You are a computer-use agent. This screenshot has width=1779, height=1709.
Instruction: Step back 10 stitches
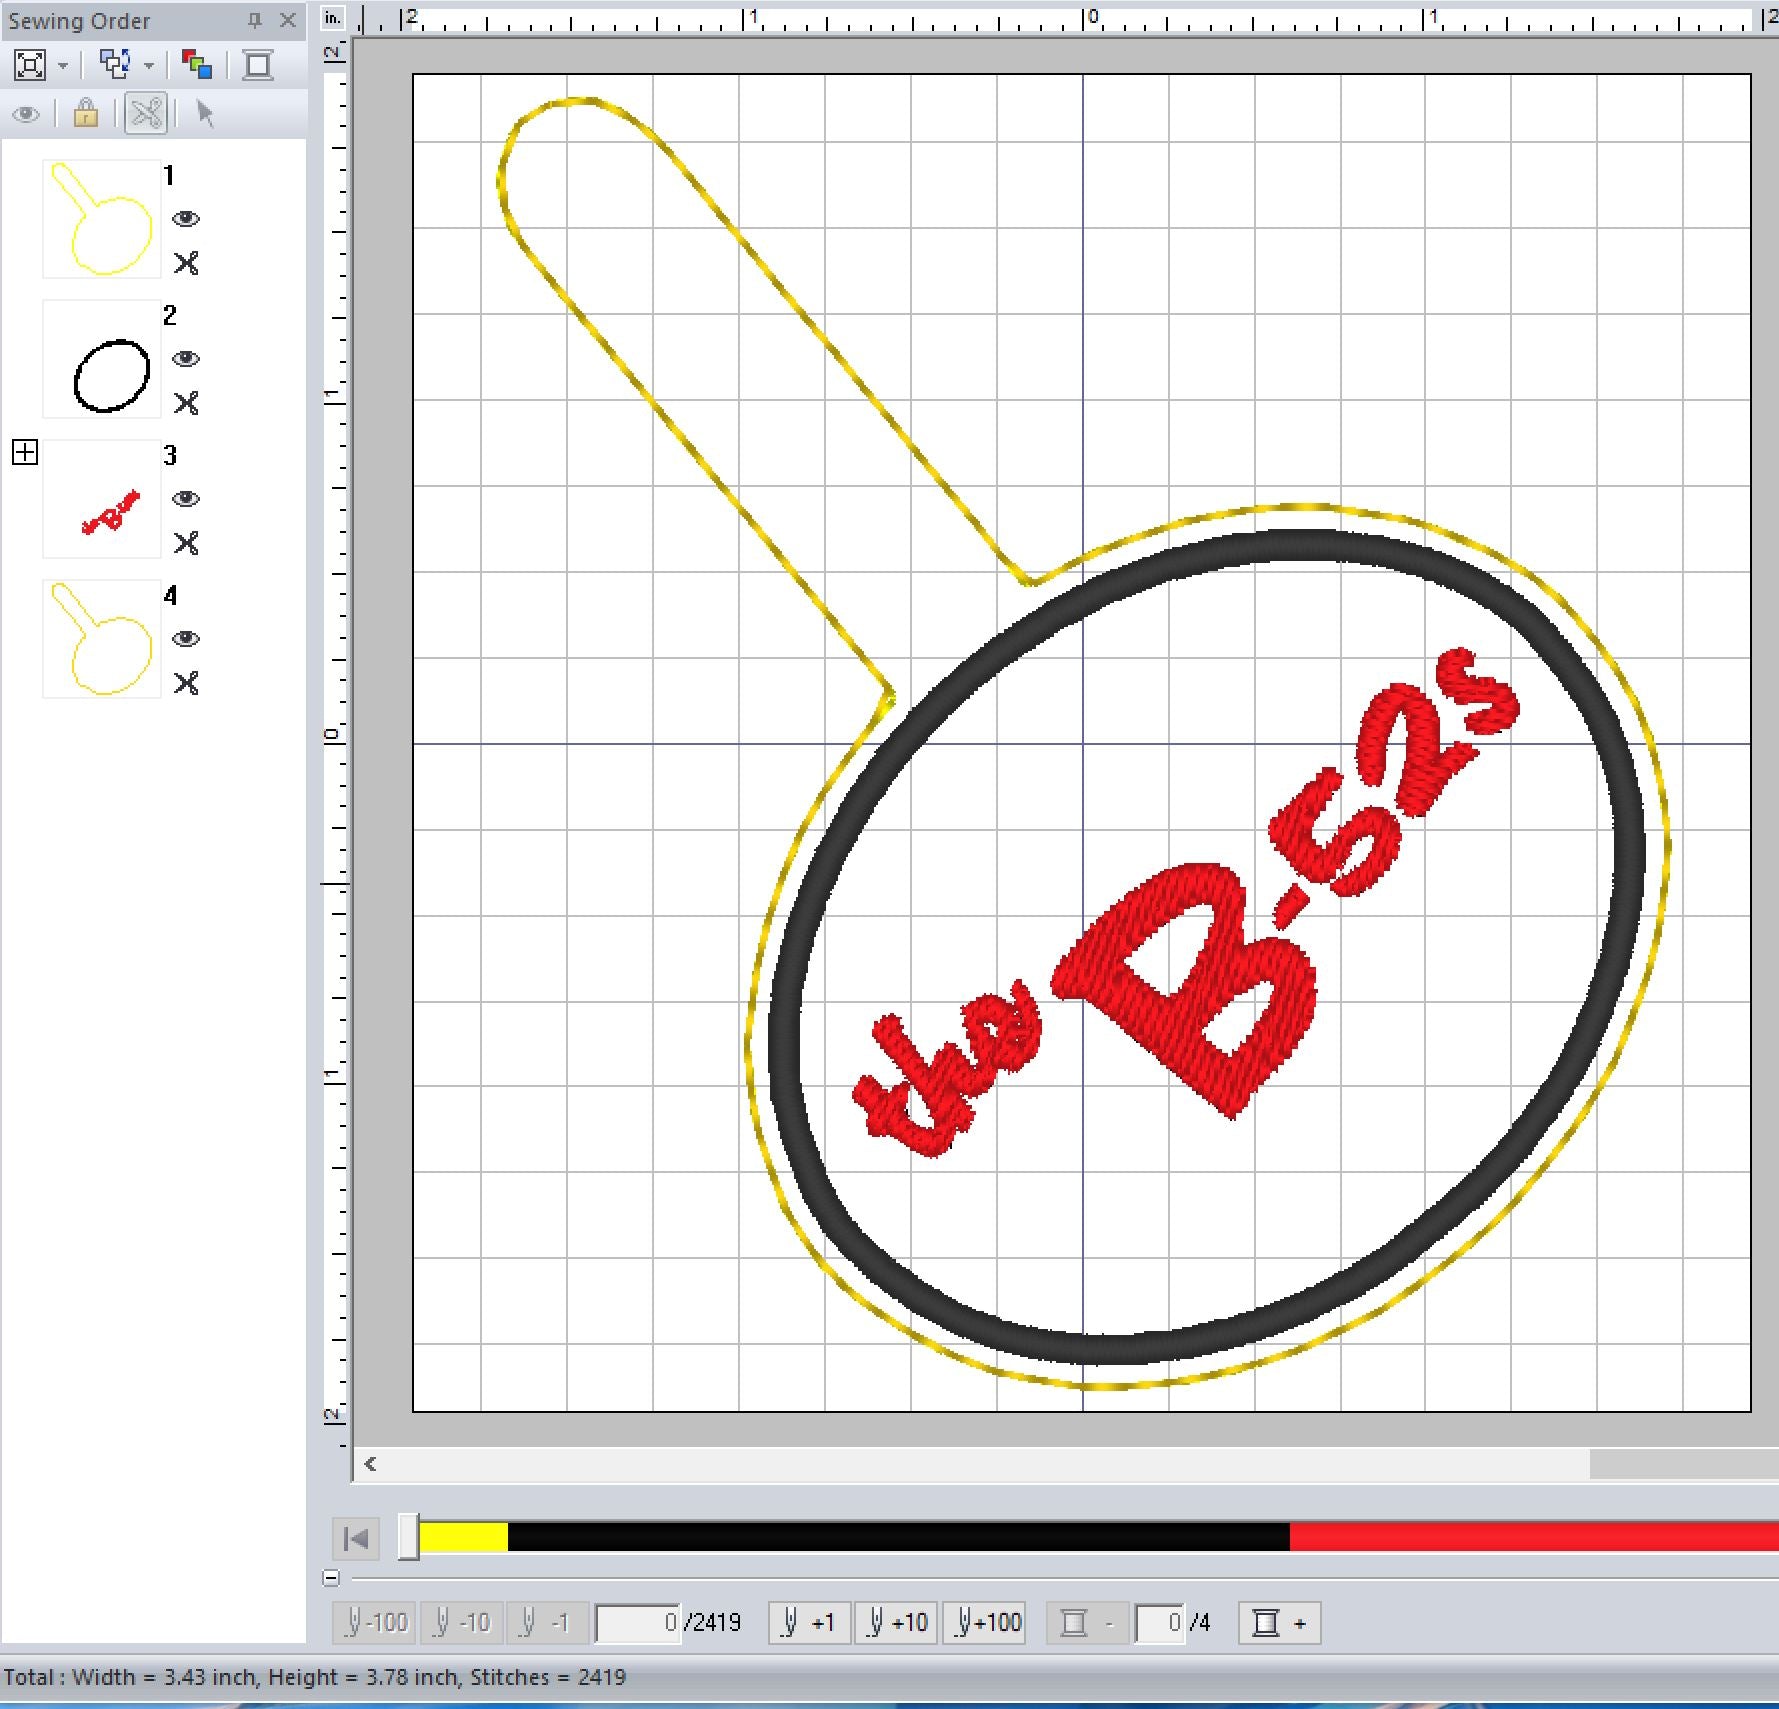click(x=461, y=1622)
